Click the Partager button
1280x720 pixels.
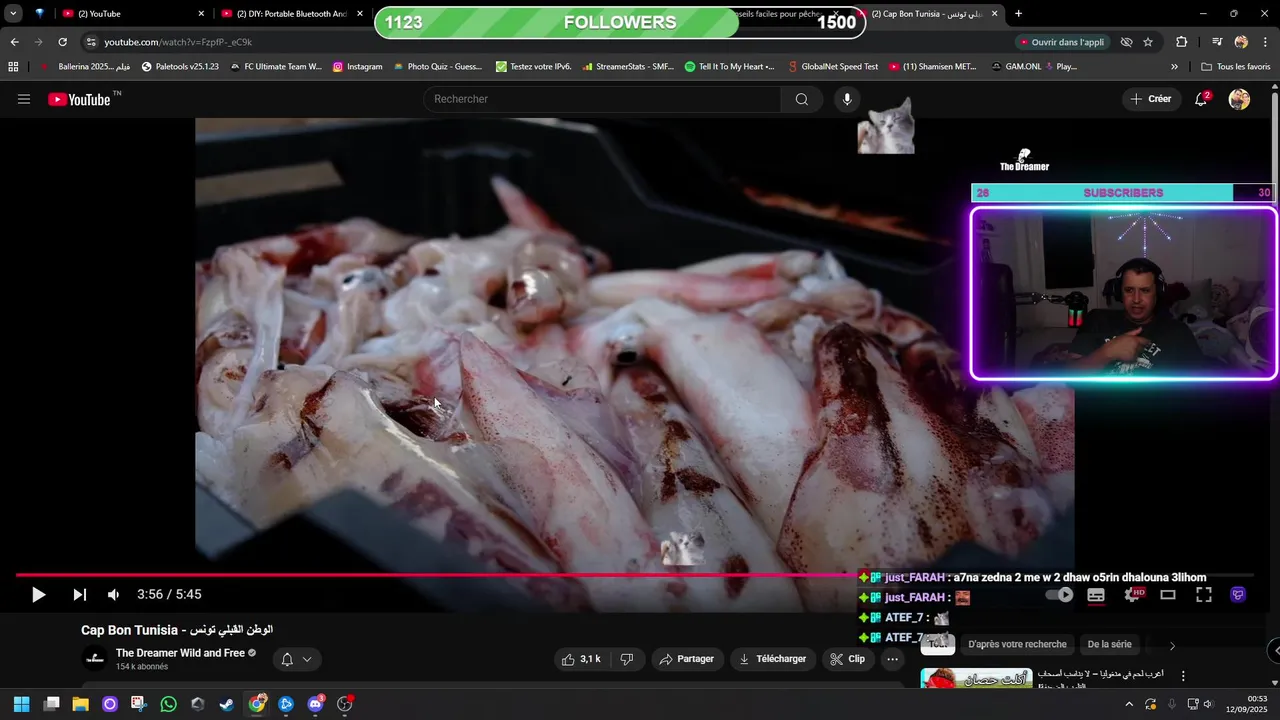coord(686,659)
